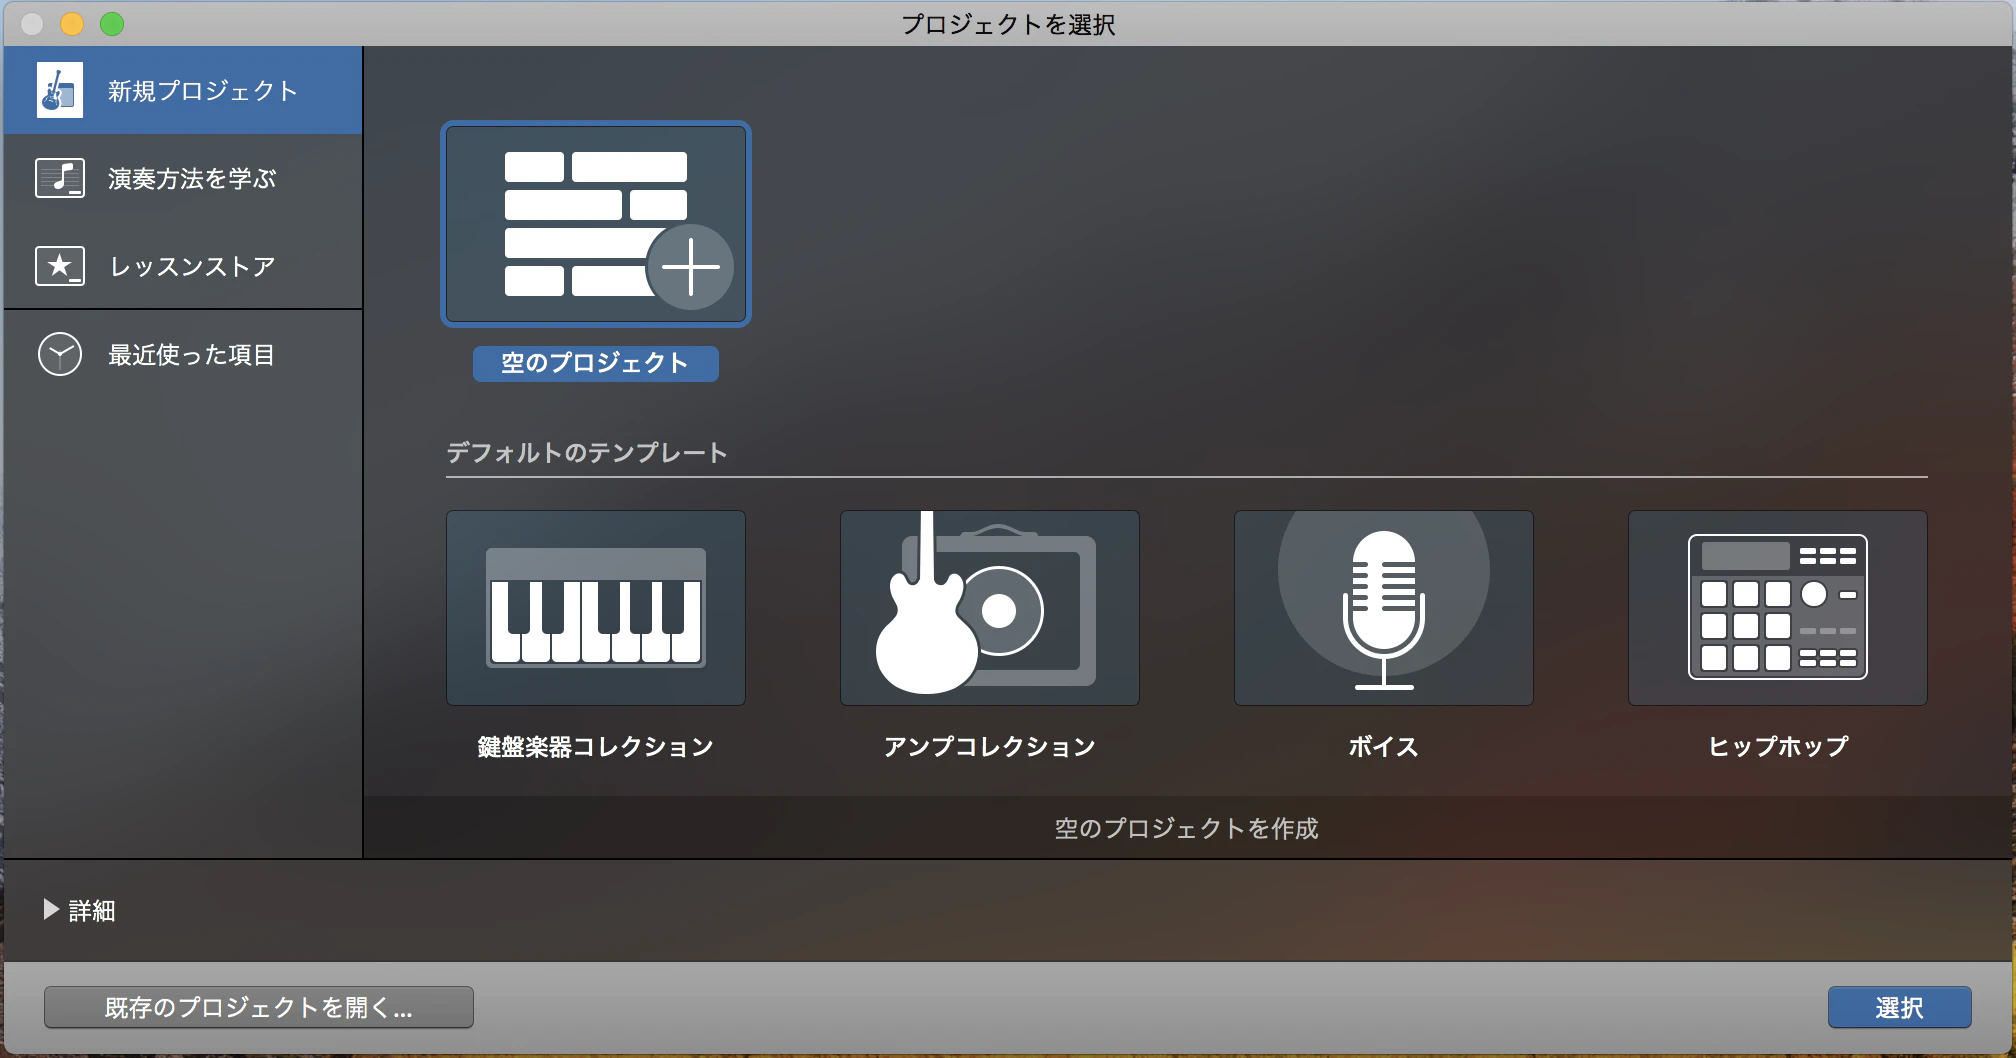Open the 新規プロジェクト sidebar section
This screenshot has width=2016, height=1058.
pyautogui.click(x=183, y=90)
